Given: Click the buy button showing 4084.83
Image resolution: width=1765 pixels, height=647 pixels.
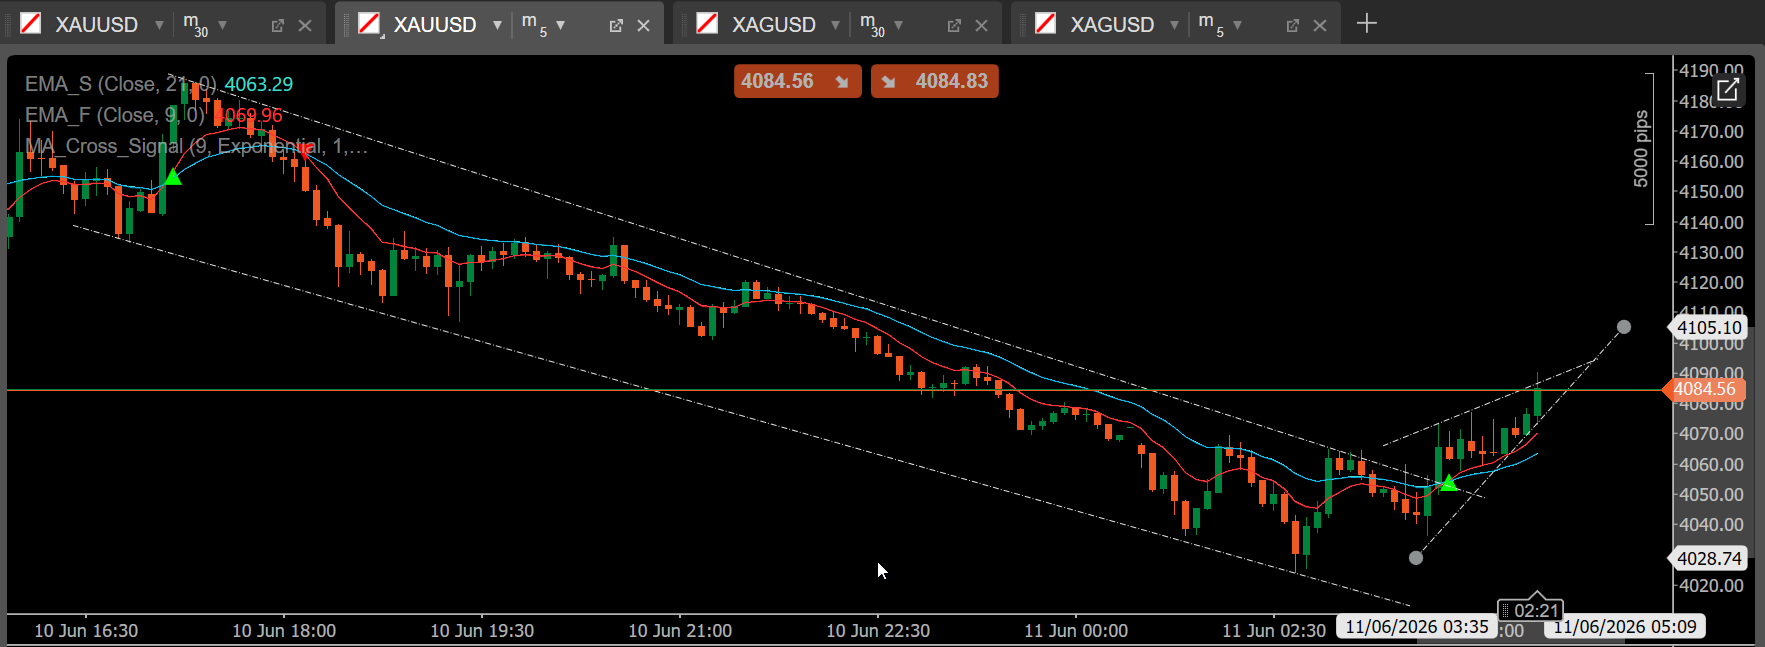Looking at the screenshot, I should click(x=934, y=81).
